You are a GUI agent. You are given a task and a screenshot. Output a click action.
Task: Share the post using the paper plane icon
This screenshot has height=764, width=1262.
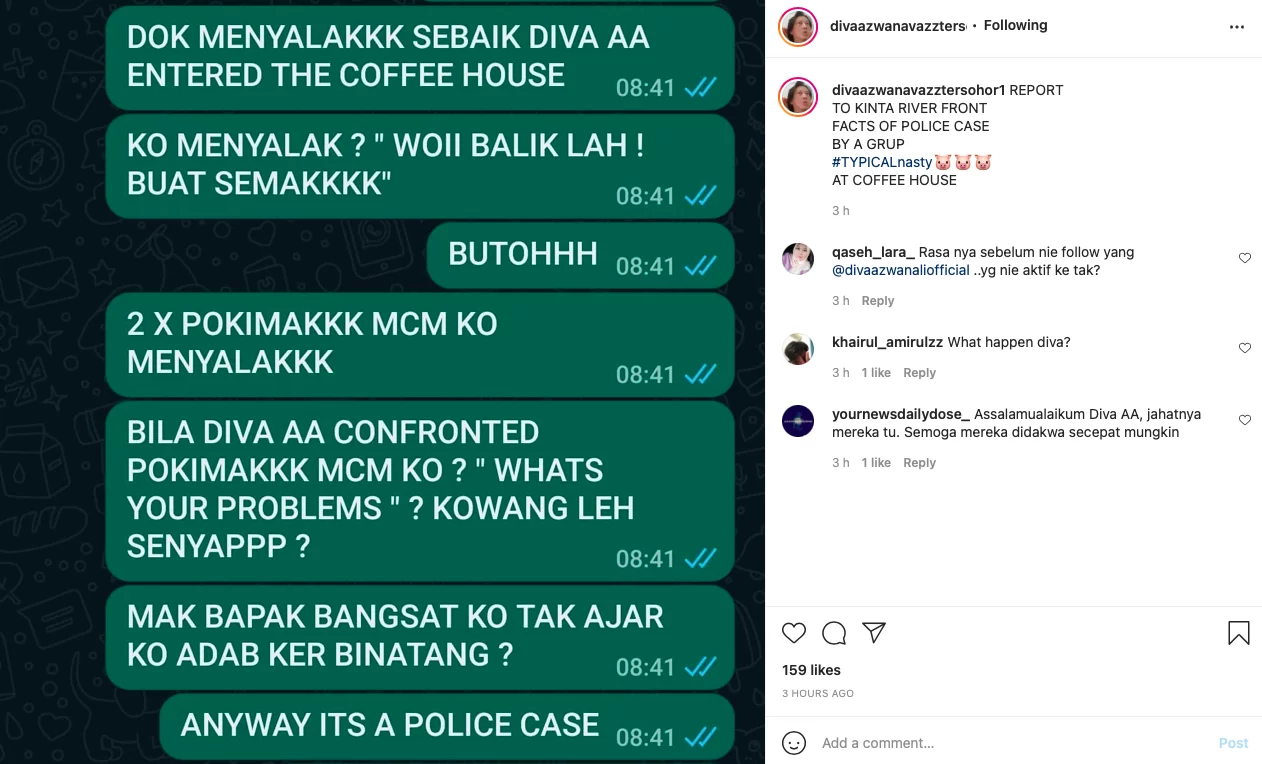pyautogui.click(x=874, y=633)
